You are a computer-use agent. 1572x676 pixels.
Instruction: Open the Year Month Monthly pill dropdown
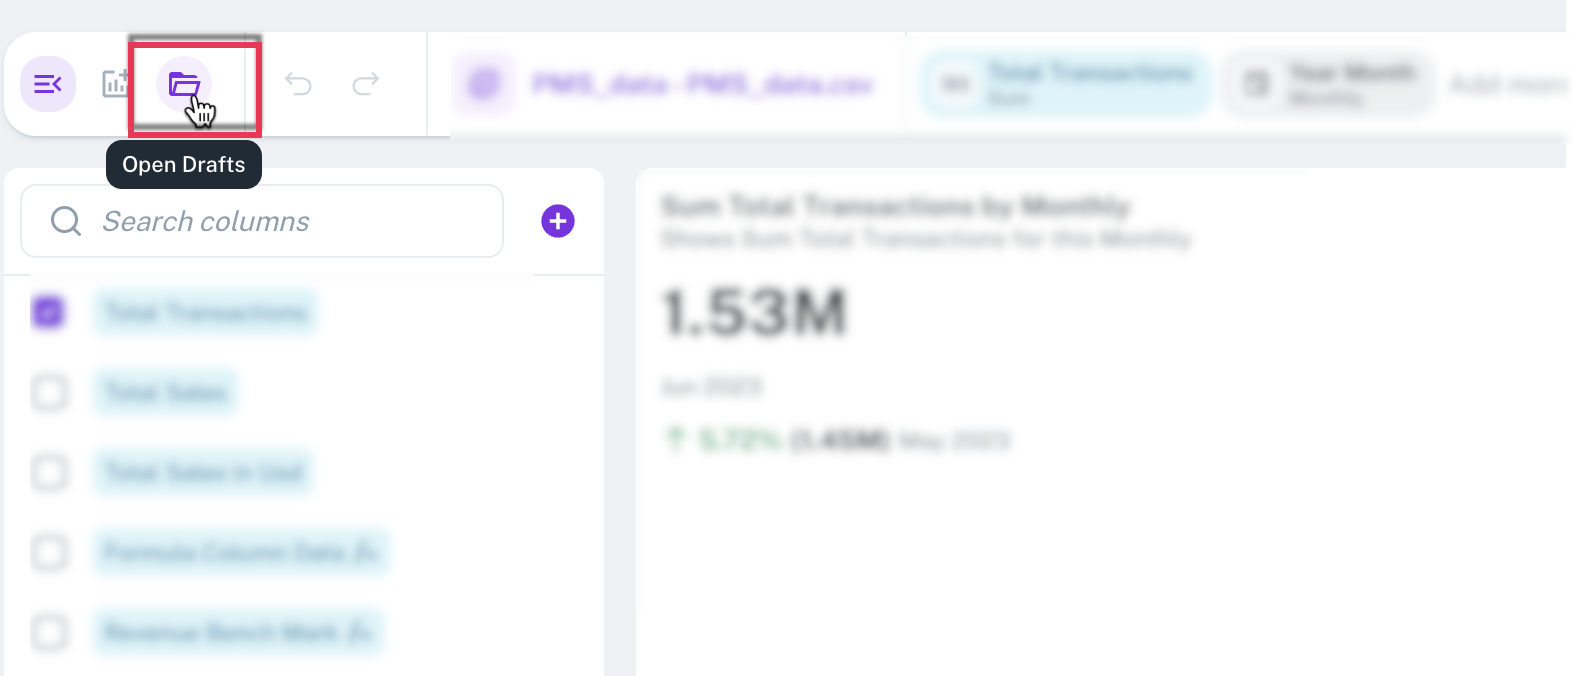(1329, 84)
